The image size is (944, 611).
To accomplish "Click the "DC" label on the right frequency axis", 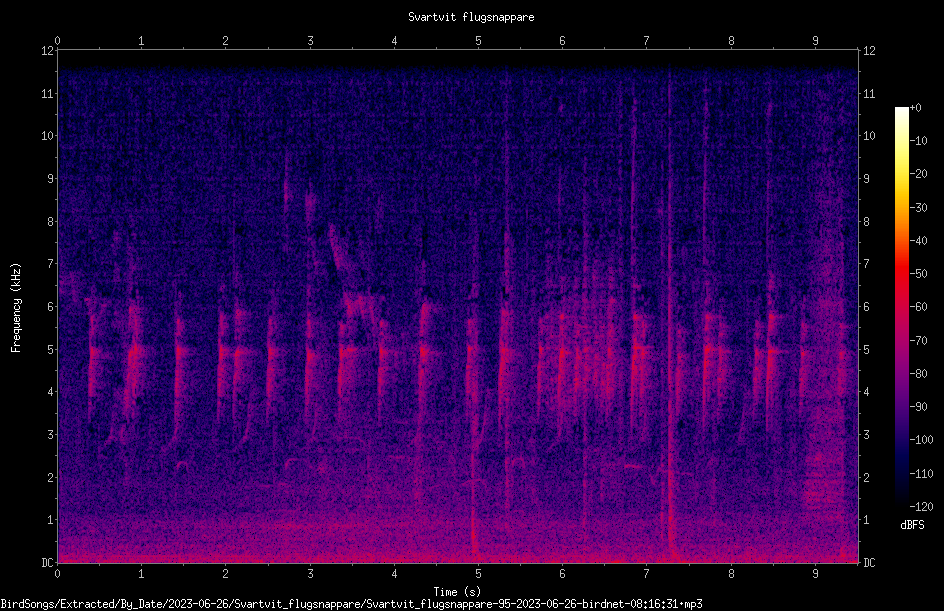I will click(x=869, y=563).
